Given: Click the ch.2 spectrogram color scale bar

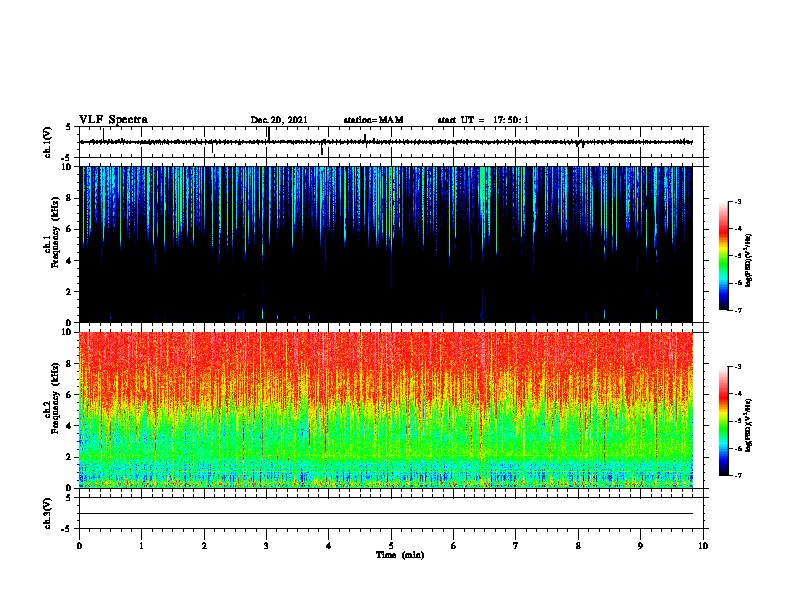Looking at the screenshot, I should point(723,421).
